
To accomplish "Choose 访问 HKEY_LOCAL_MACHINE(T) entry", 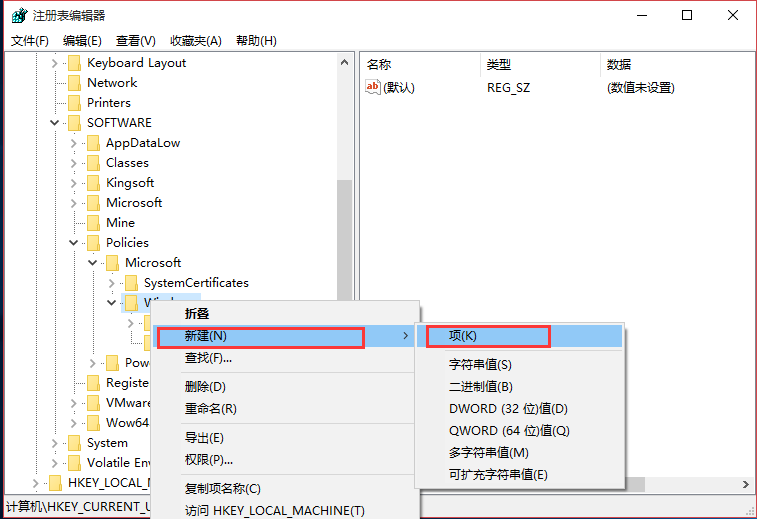I will pos(285,510).
